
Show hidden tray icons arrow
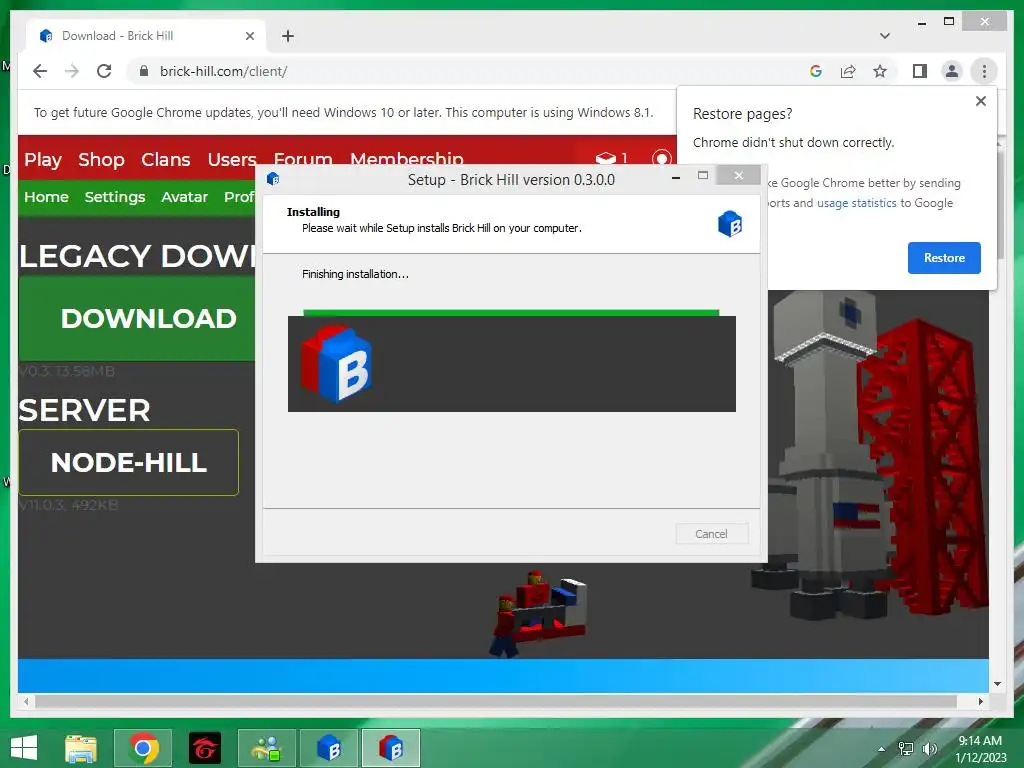(882, 749)
